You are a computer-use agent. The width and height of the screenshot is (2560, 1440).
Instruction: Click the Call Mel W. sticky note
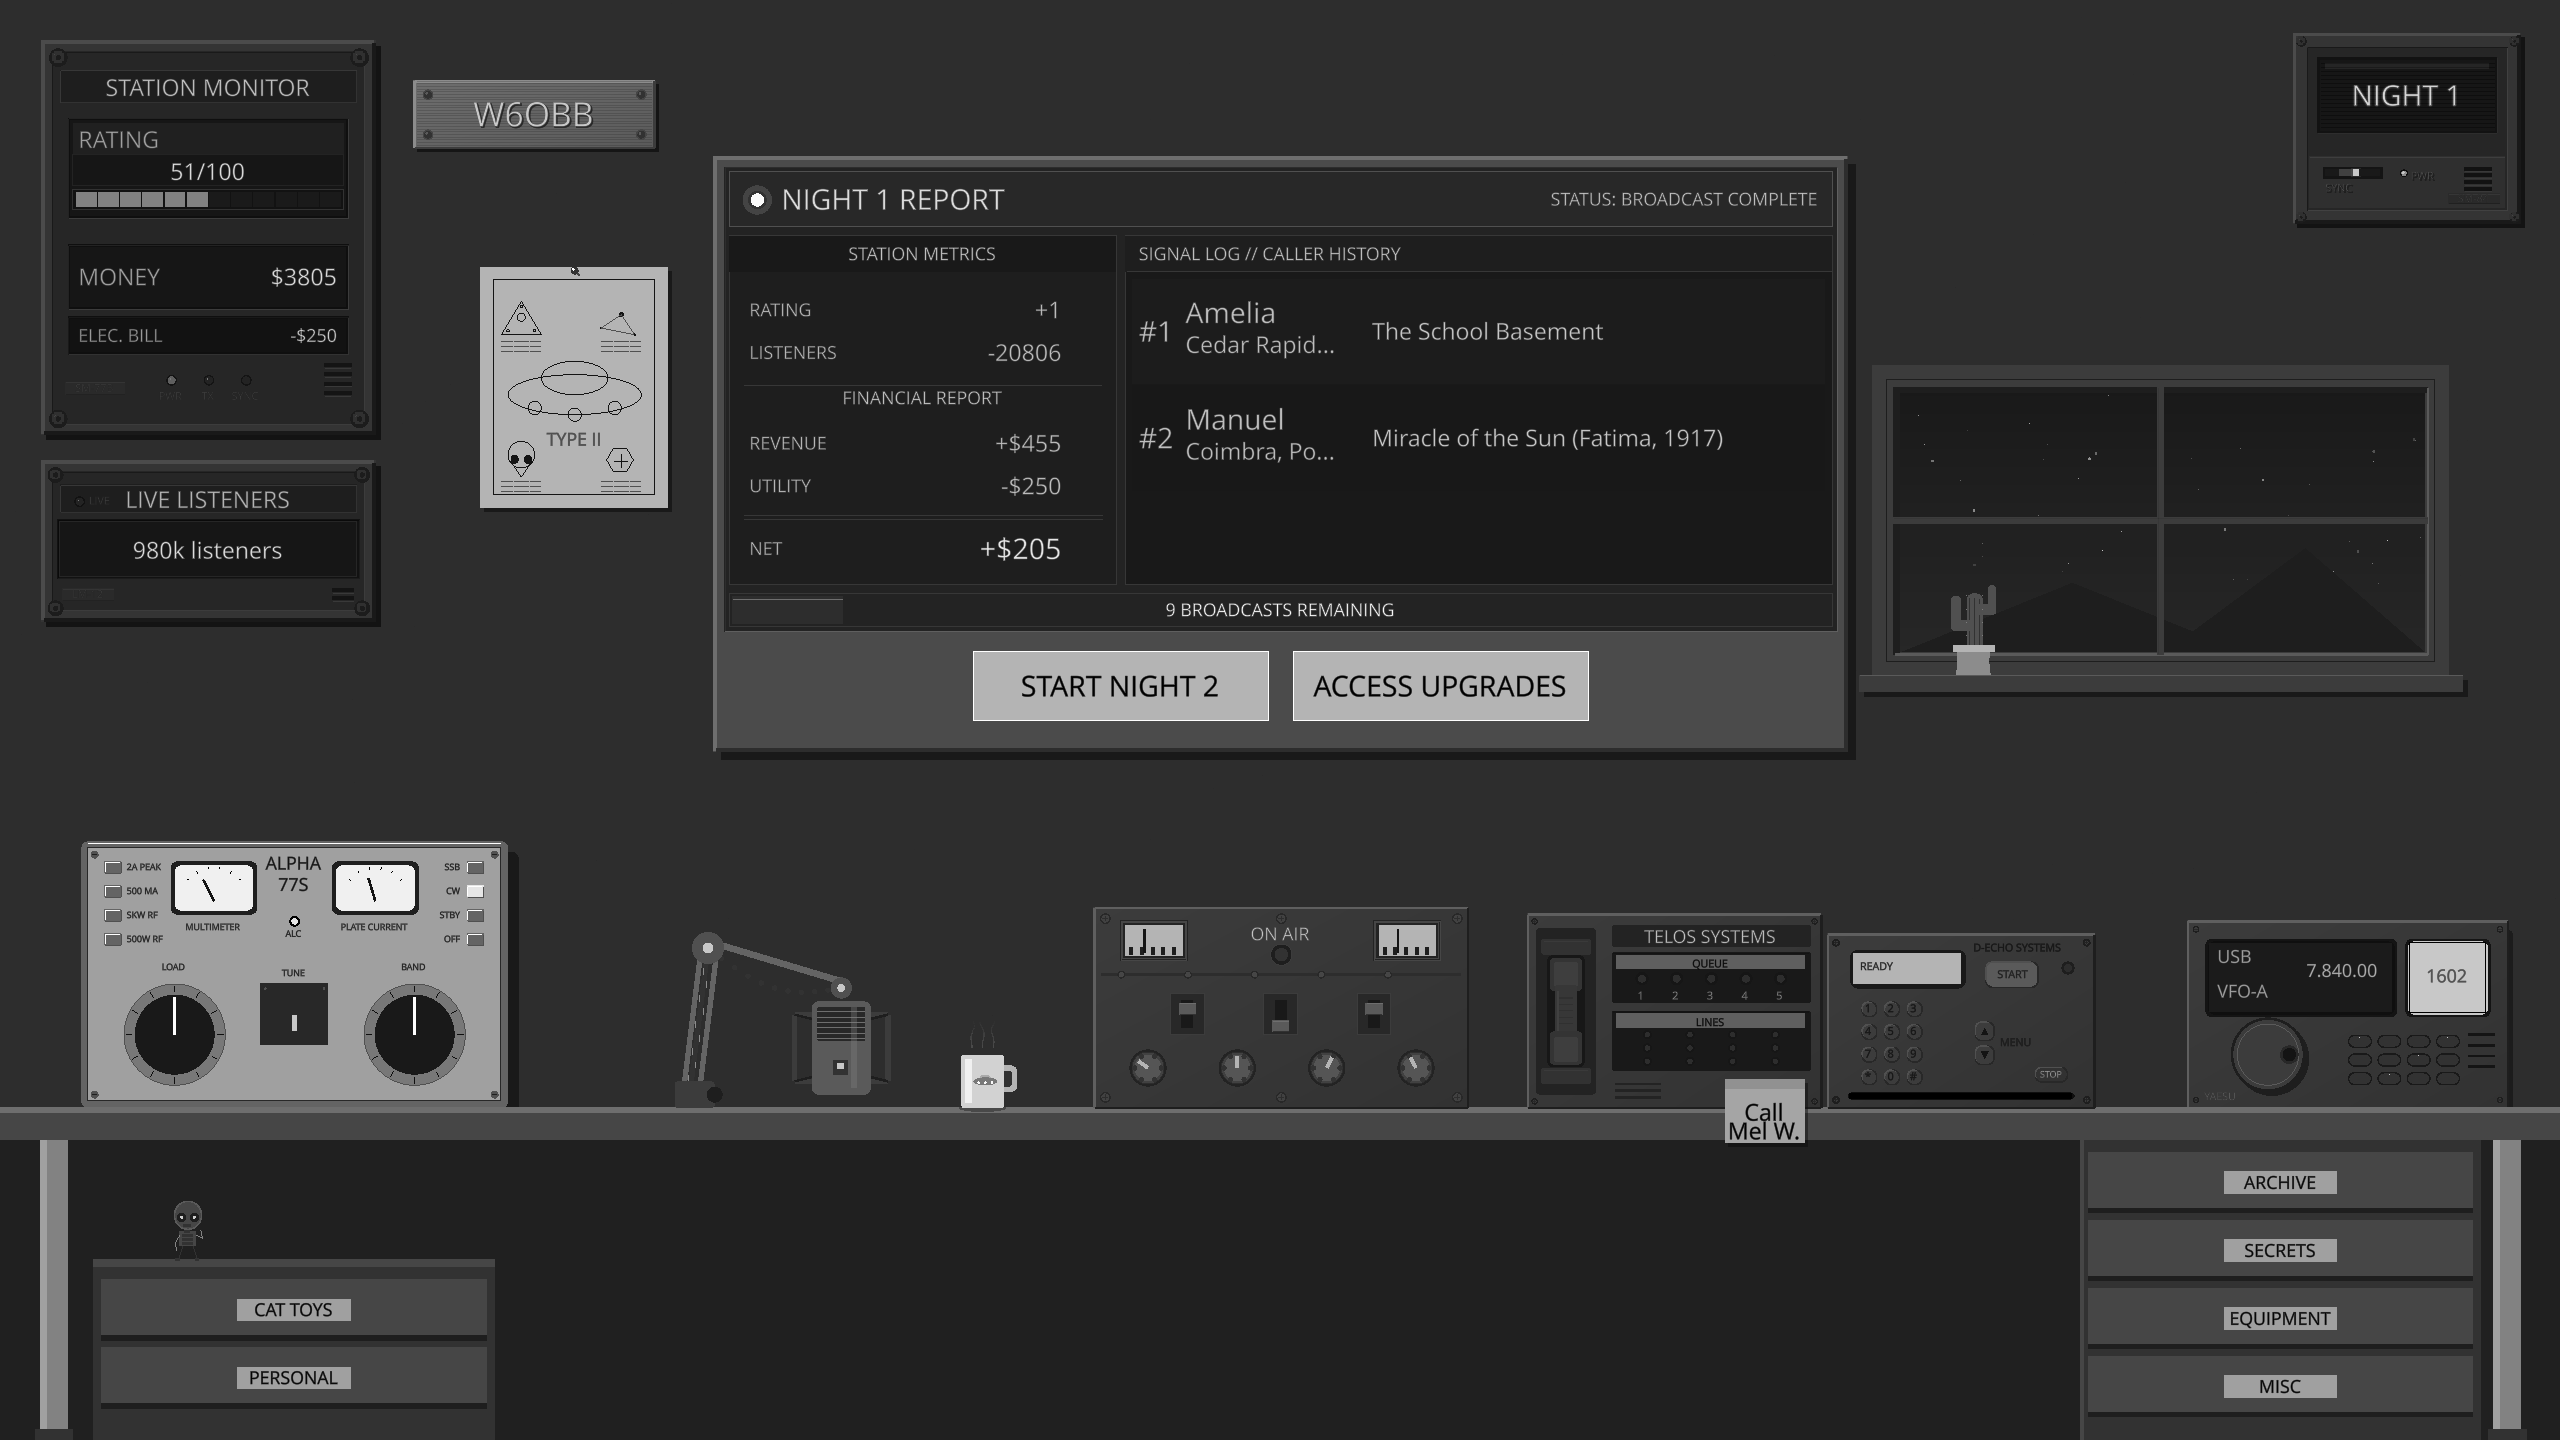(1764, 1113)
